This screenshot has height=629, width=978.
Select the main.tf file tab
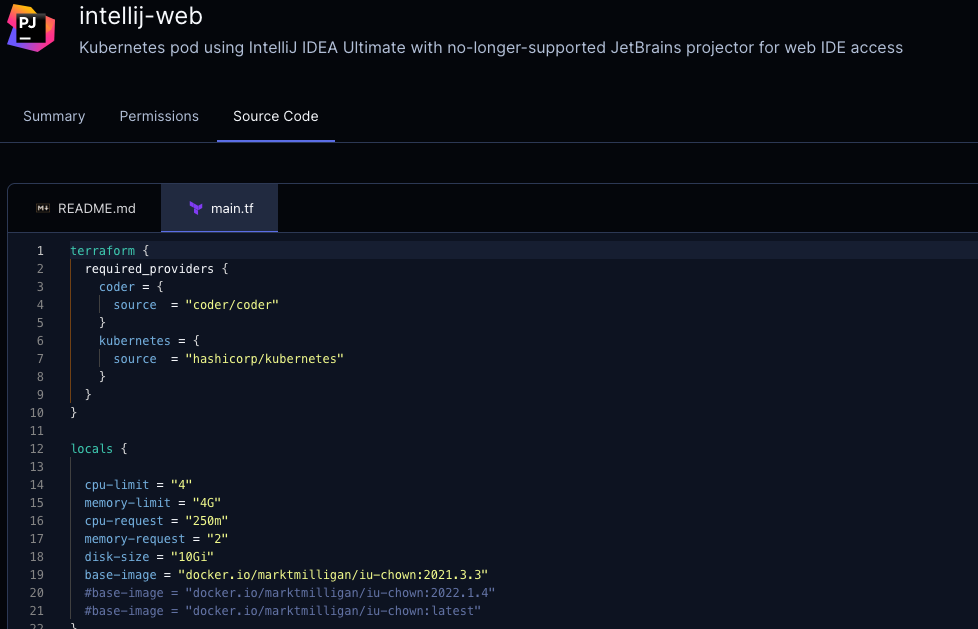point(220,208)
